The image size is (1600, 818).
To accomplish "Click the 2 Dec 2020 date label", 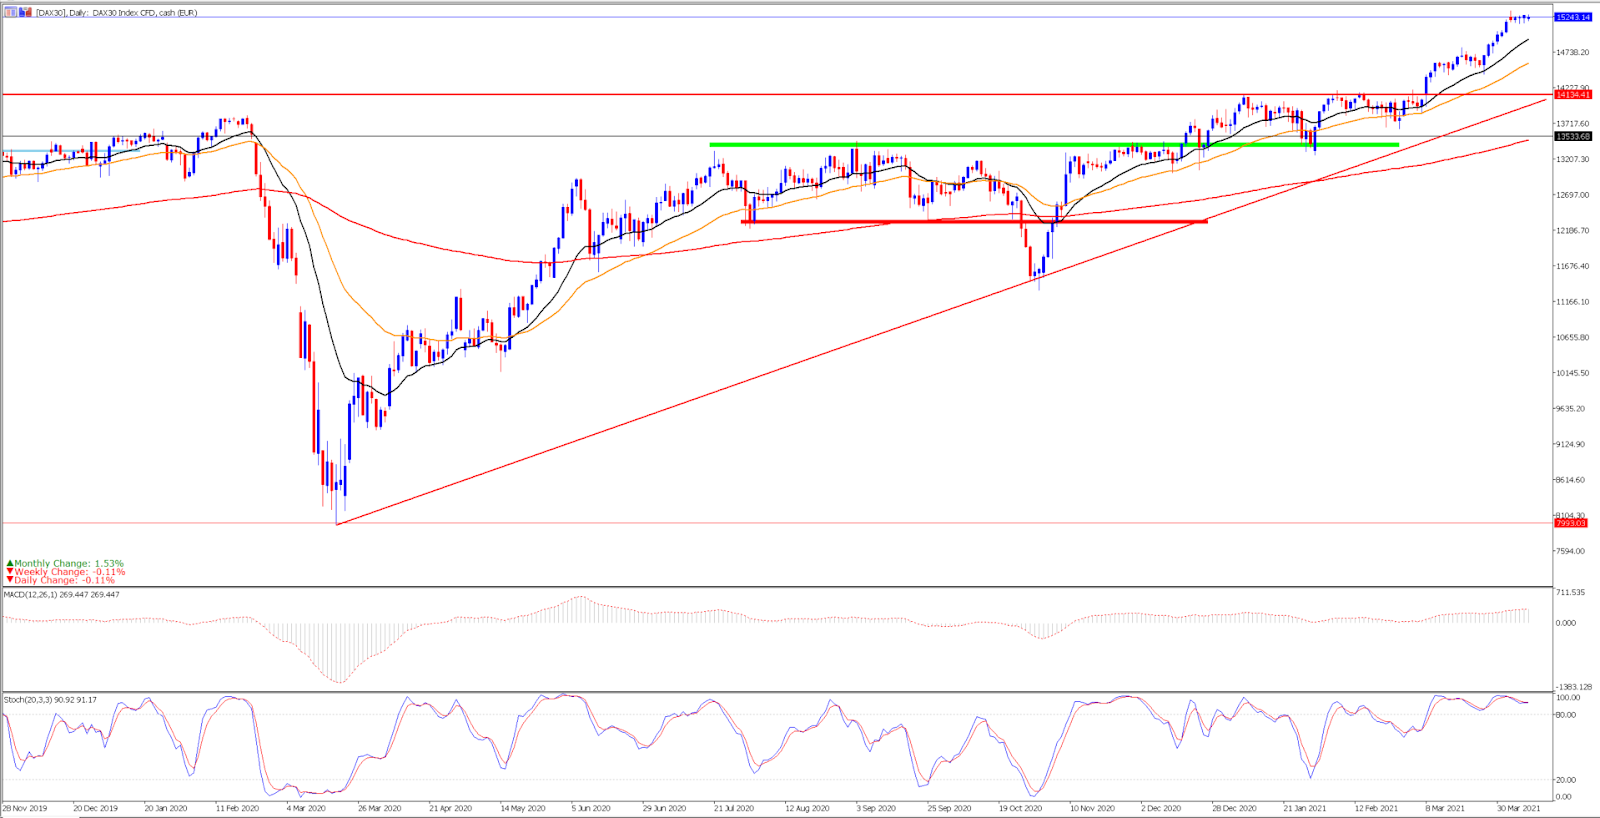I will [1162, 808].
